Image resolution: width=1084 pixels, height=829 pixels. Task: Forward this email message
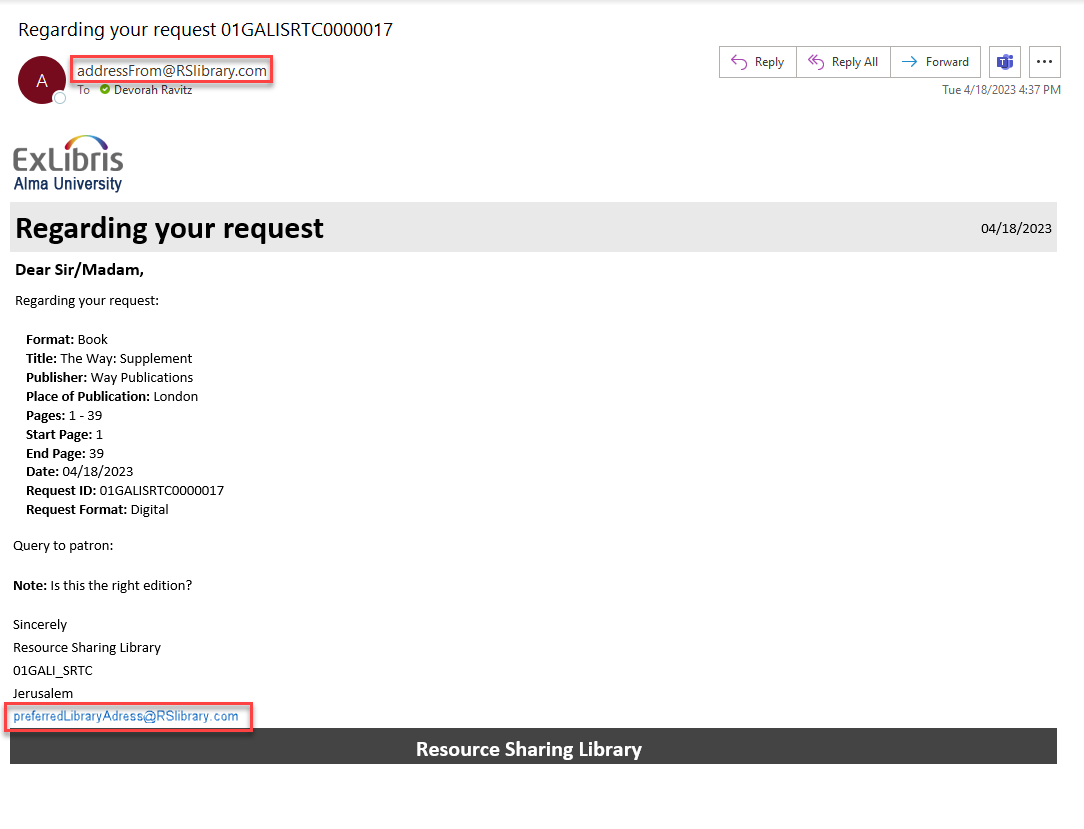pos(935,62)
